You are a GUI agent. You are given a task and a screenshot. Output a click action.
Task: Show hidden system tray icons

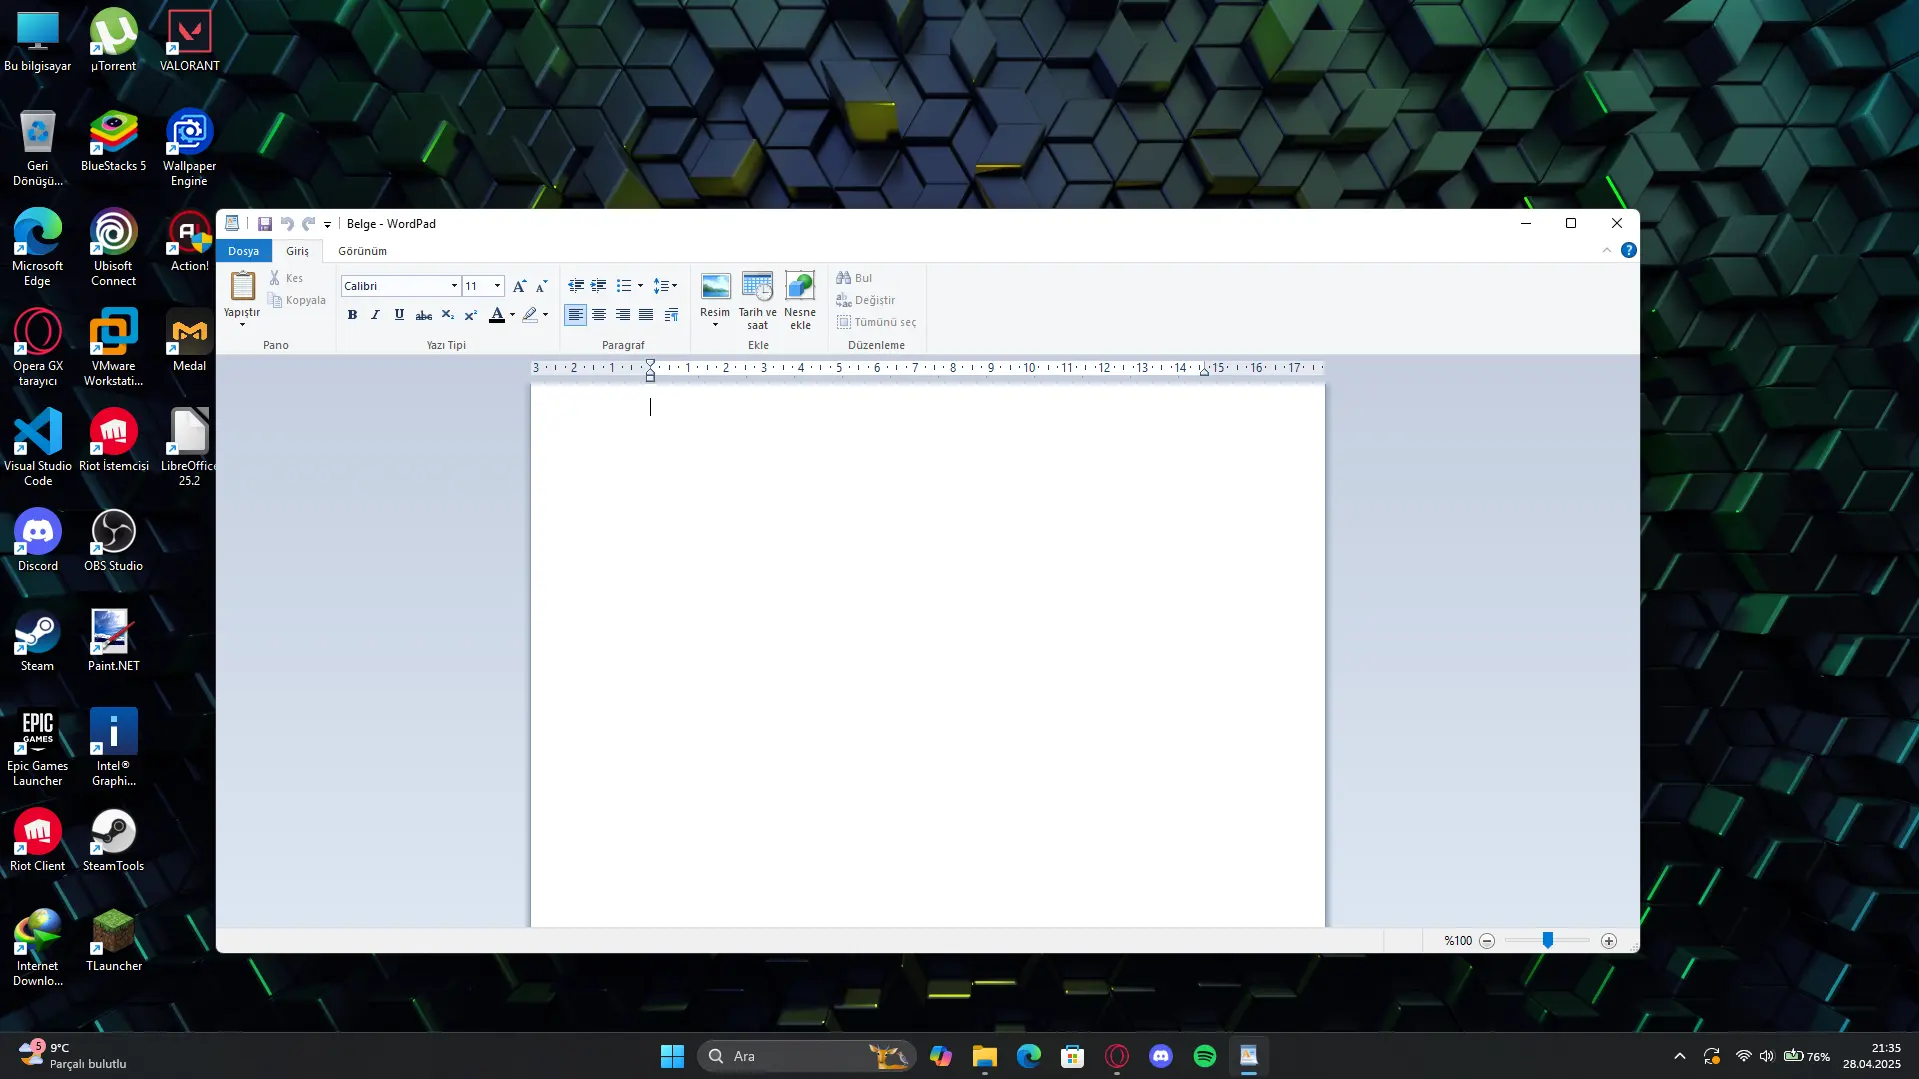(1680, 1056)
